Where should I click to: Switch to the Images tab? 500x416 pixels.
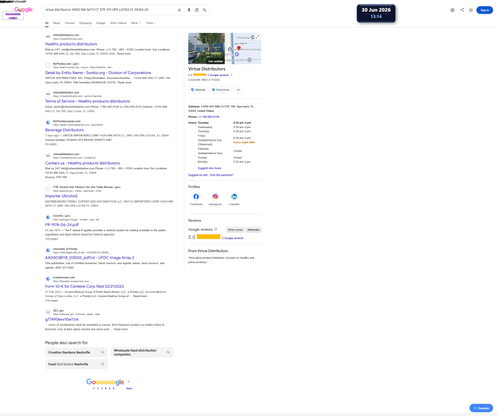pos(101,23)
